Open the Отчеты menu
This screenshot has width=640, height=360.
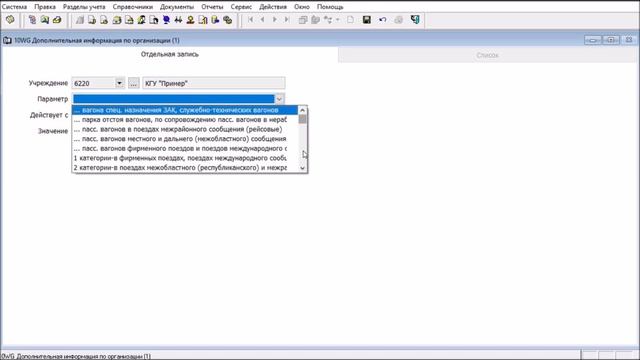pos(212,7)
